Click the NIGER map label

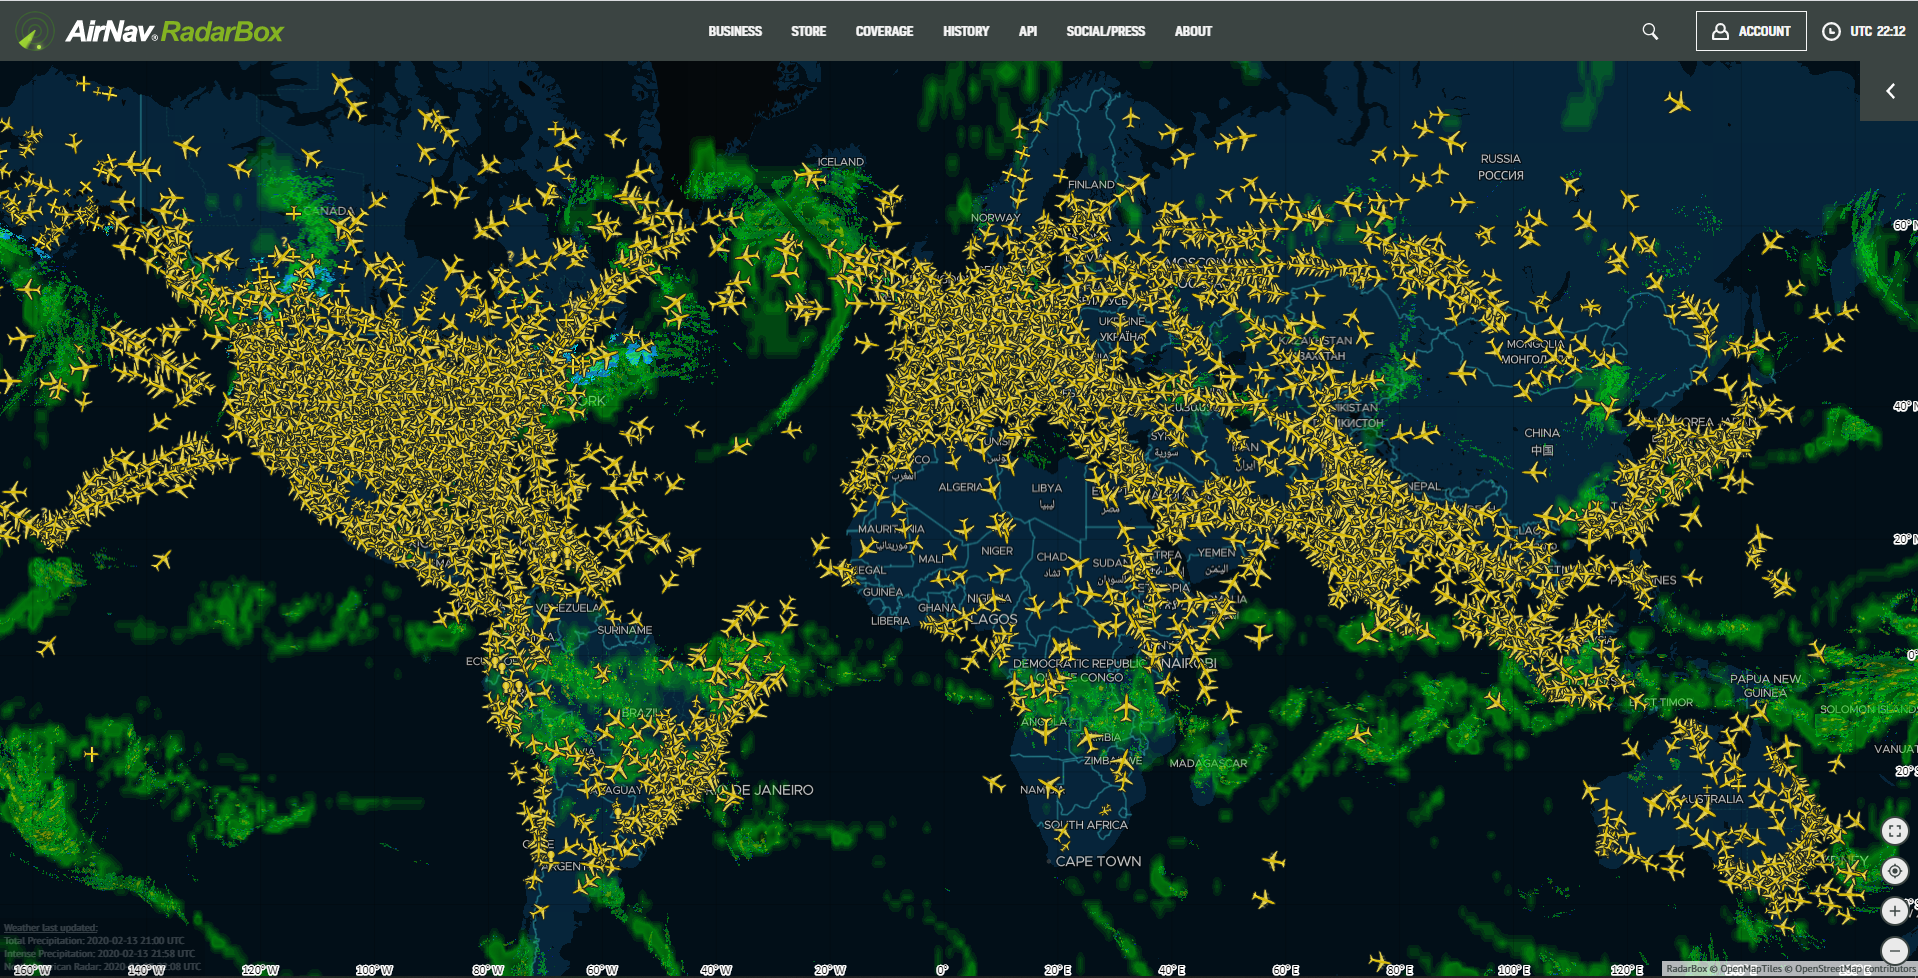[x=997, y=551]
